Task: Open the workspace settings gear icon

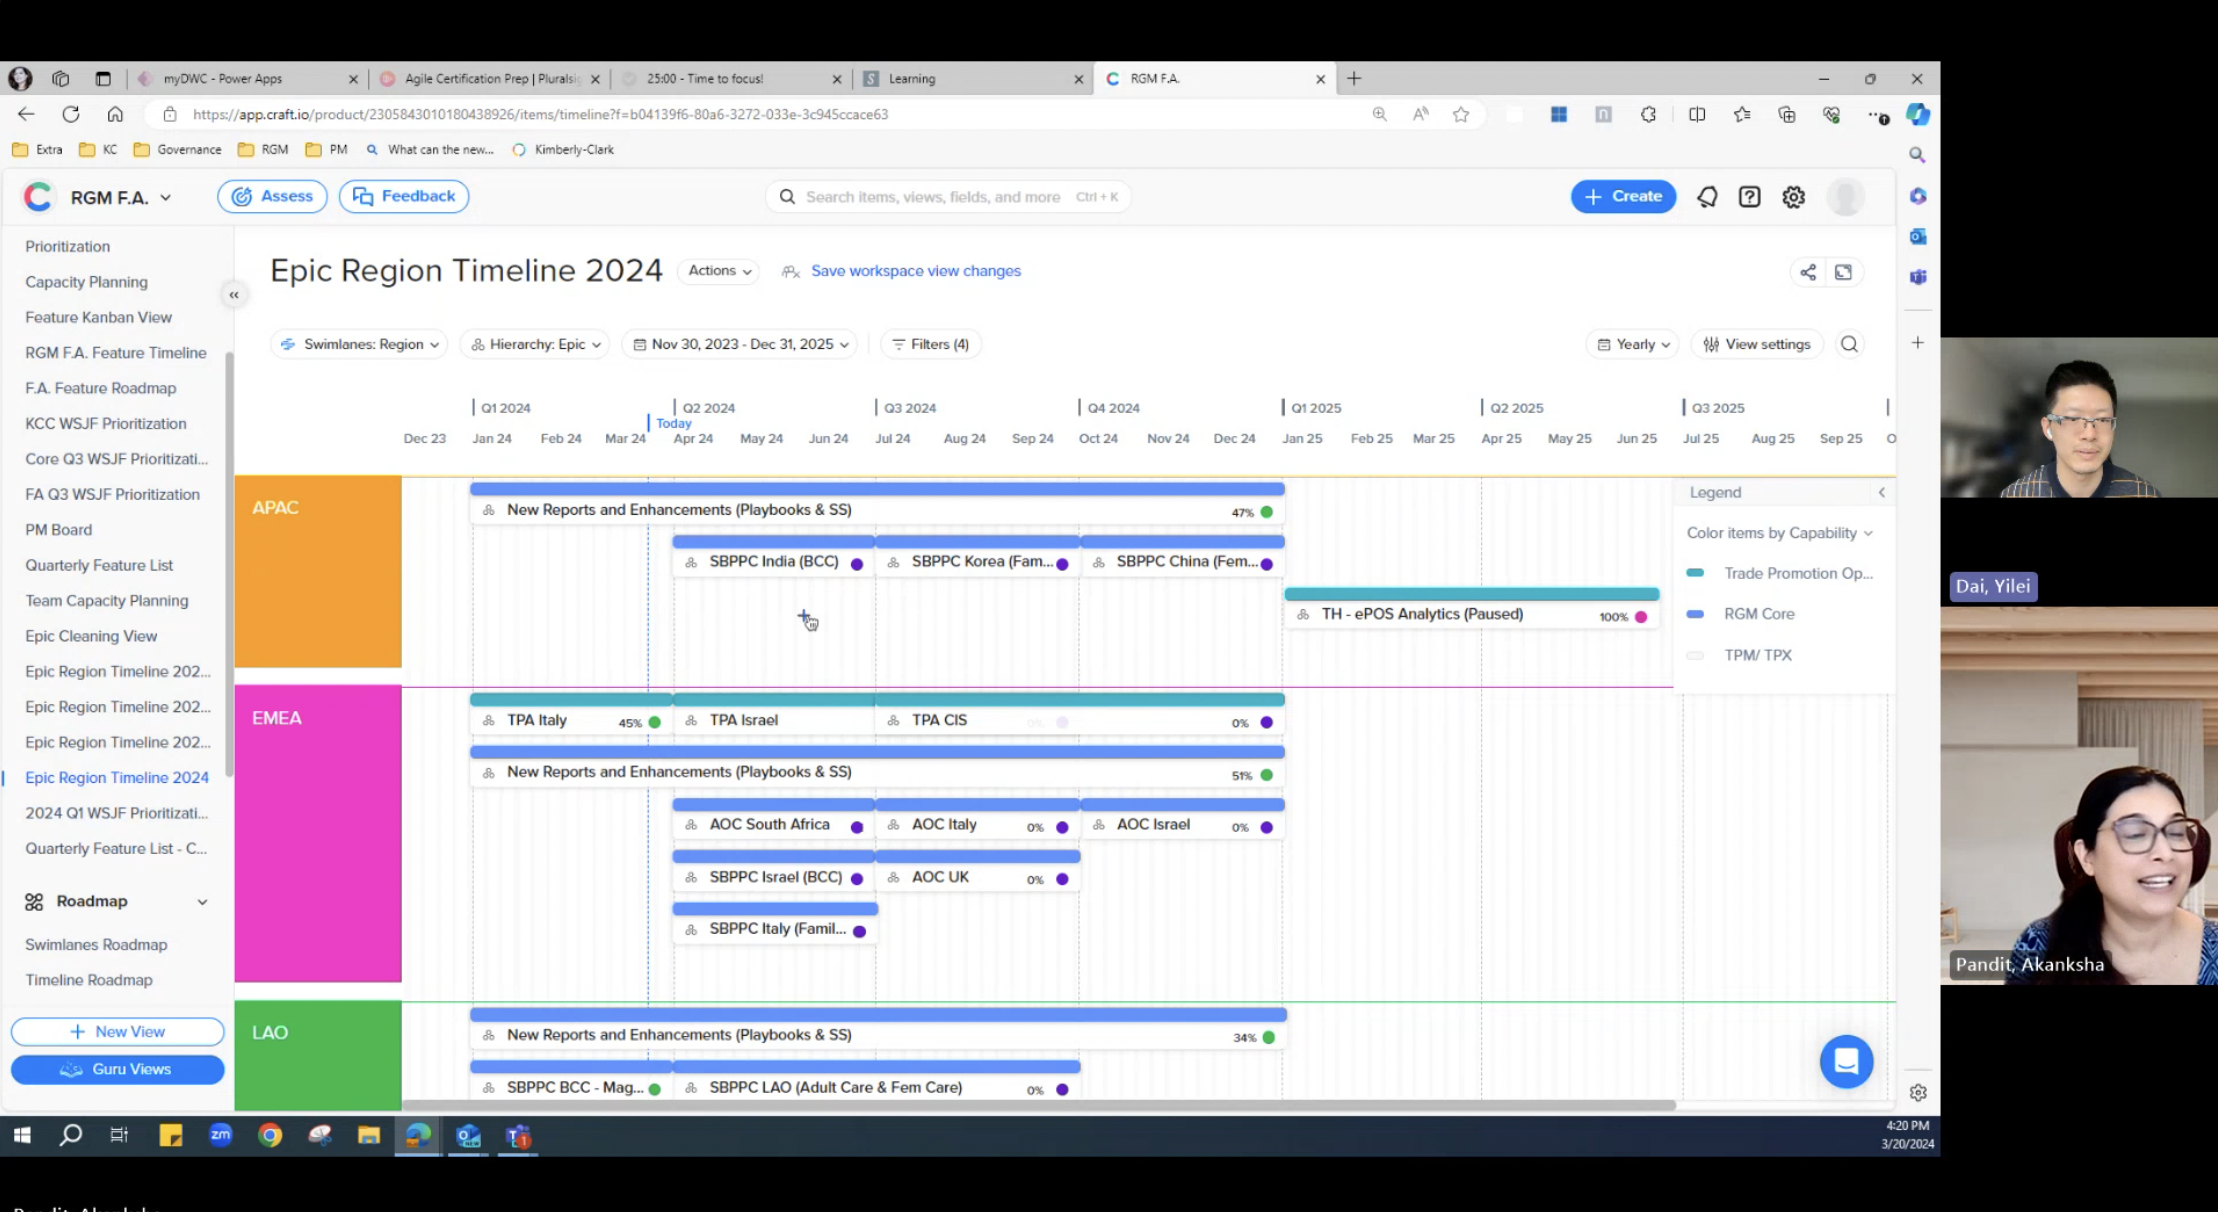Action: pyautogui.click(x=1793, y=197)
